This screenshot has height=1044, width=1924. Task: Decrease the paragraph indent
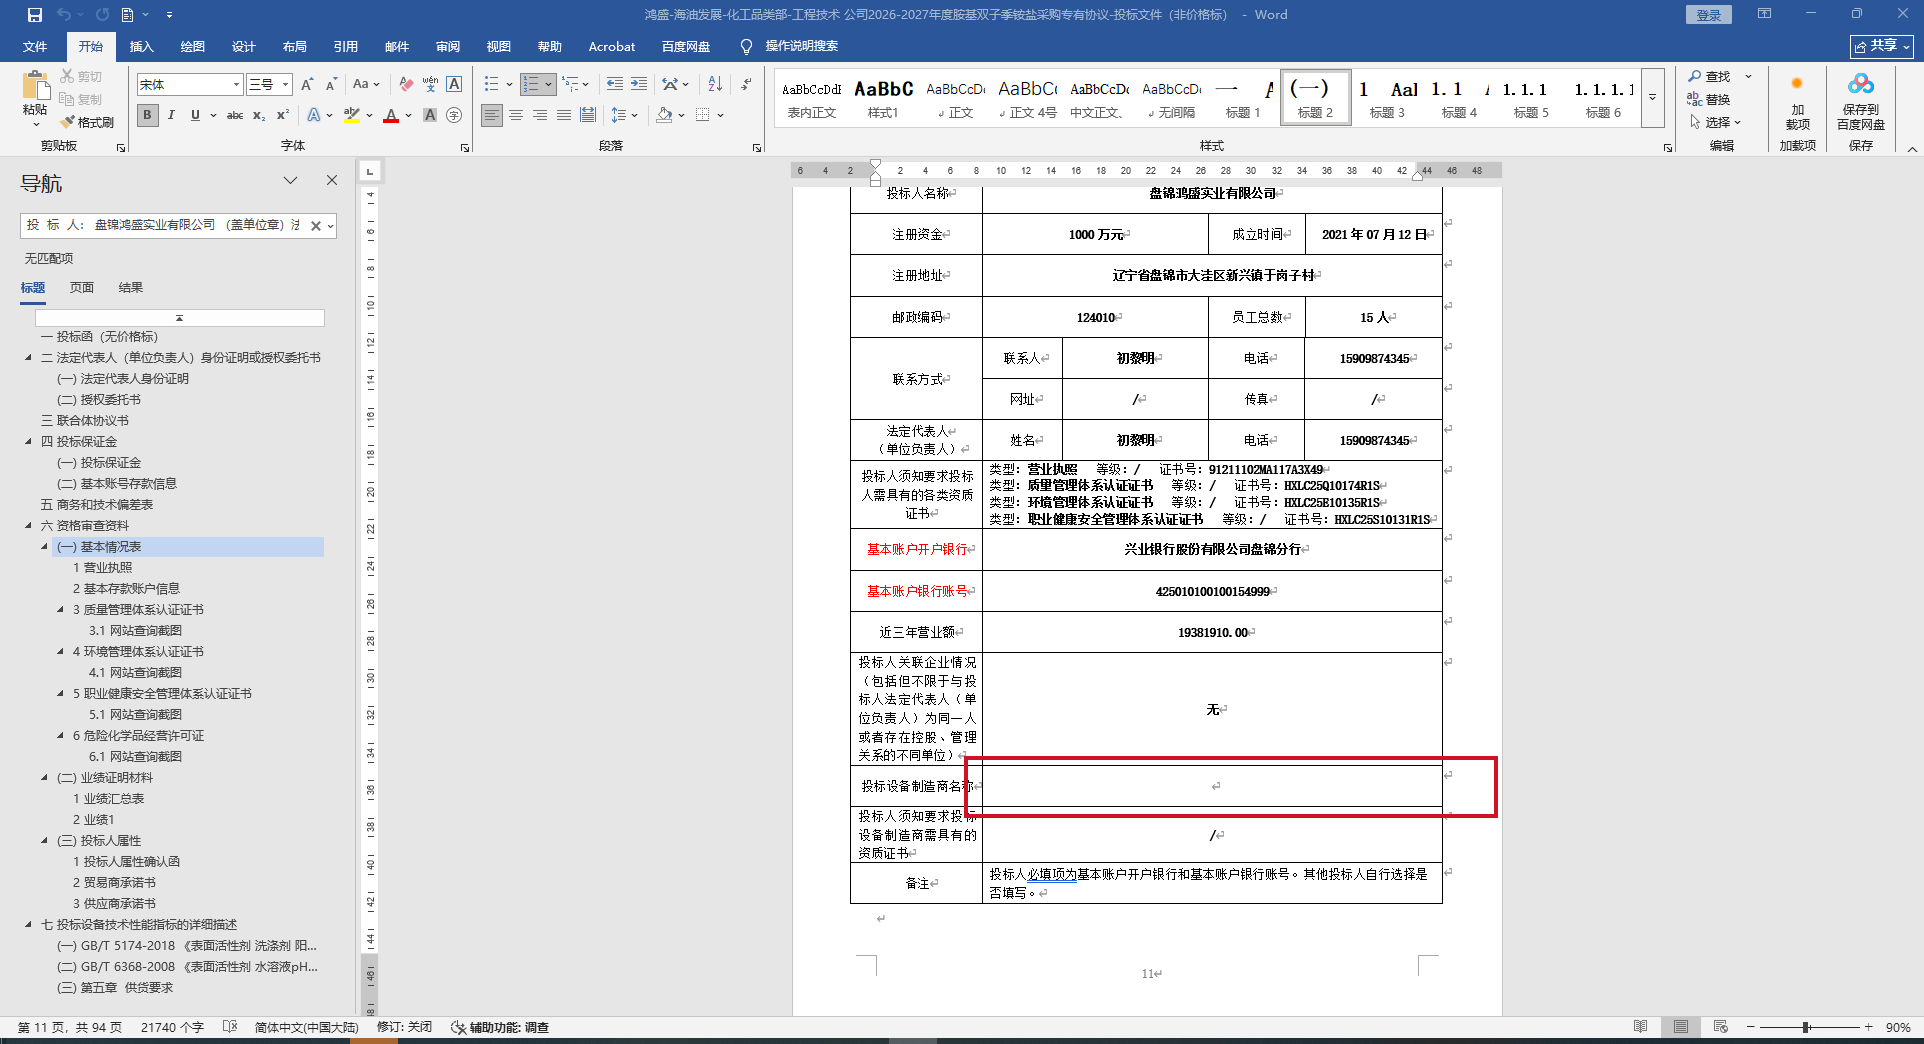614,85
